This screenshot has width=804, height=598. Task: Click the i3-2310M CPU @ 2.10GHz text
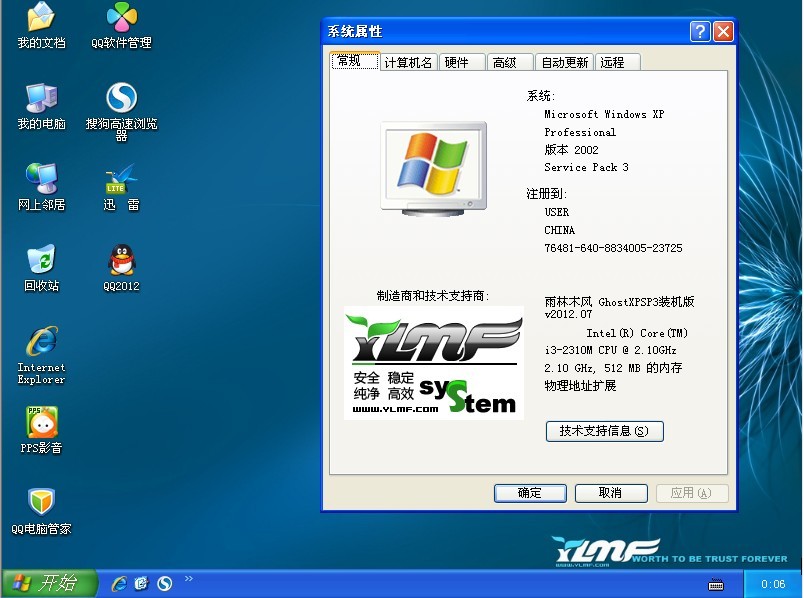(x=610, y=350)
